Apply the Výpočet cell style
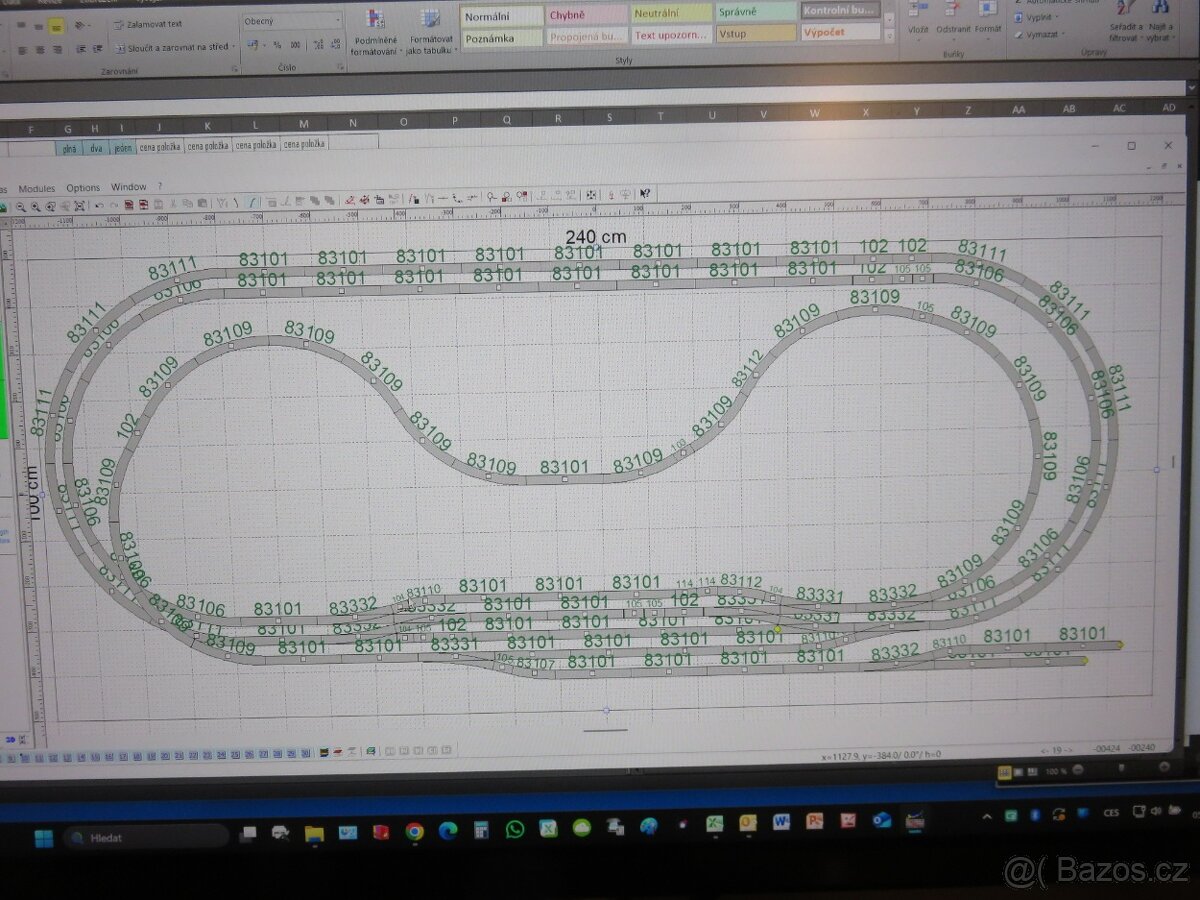This screenshot has height=900, width=1200. tap(840, 31)
